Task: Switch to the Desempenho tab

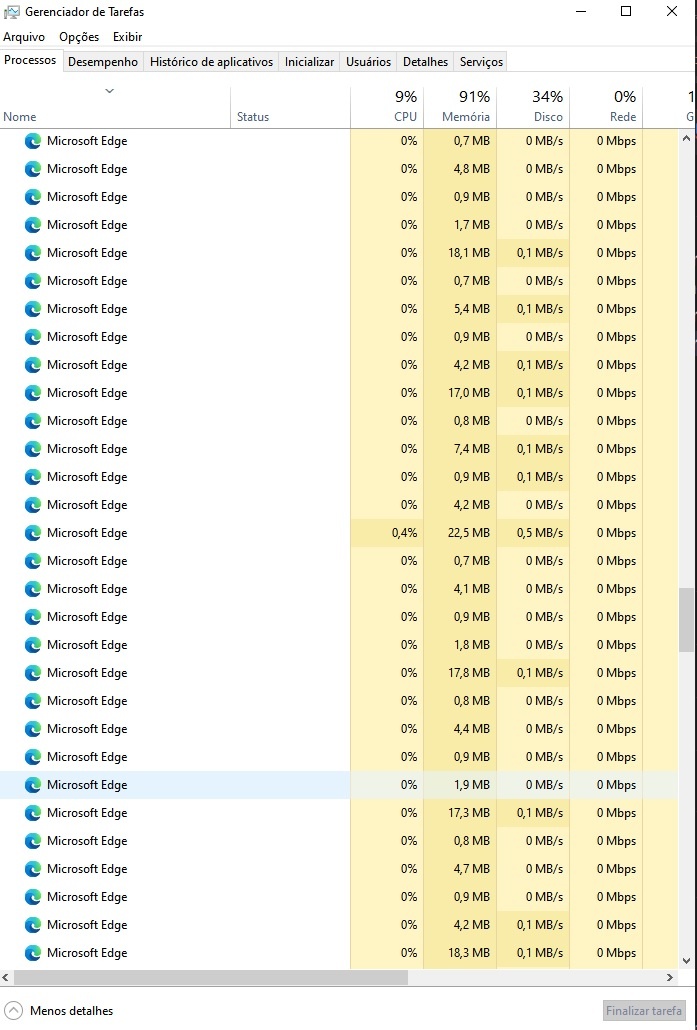Action: (103, 62)
